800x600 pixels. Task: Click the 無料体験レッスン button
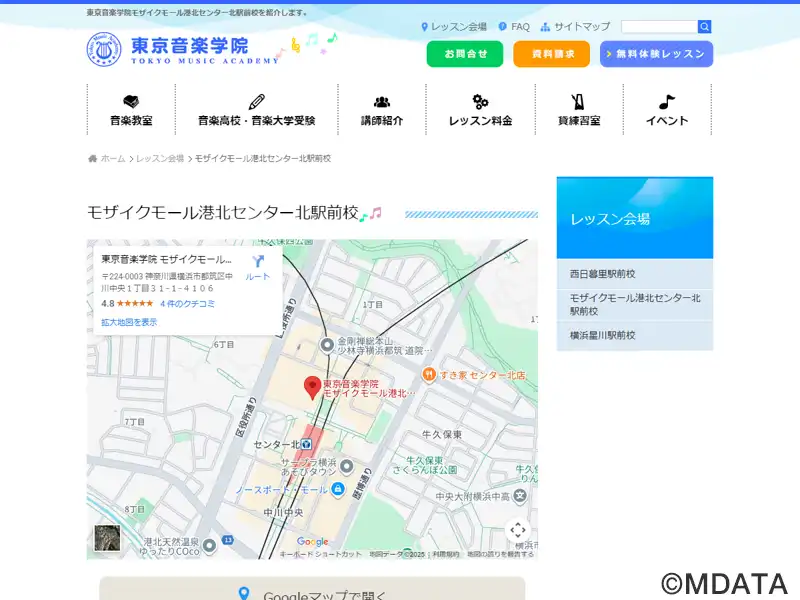pyautogui.click(x=656, y=54)
